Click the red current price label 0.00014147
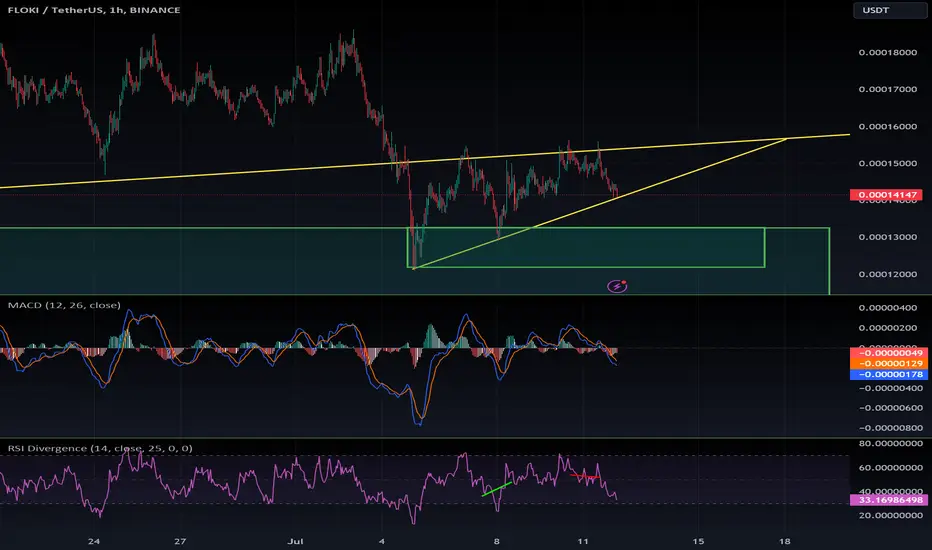This screenshot has width=932, height=550. click(886, 194)
